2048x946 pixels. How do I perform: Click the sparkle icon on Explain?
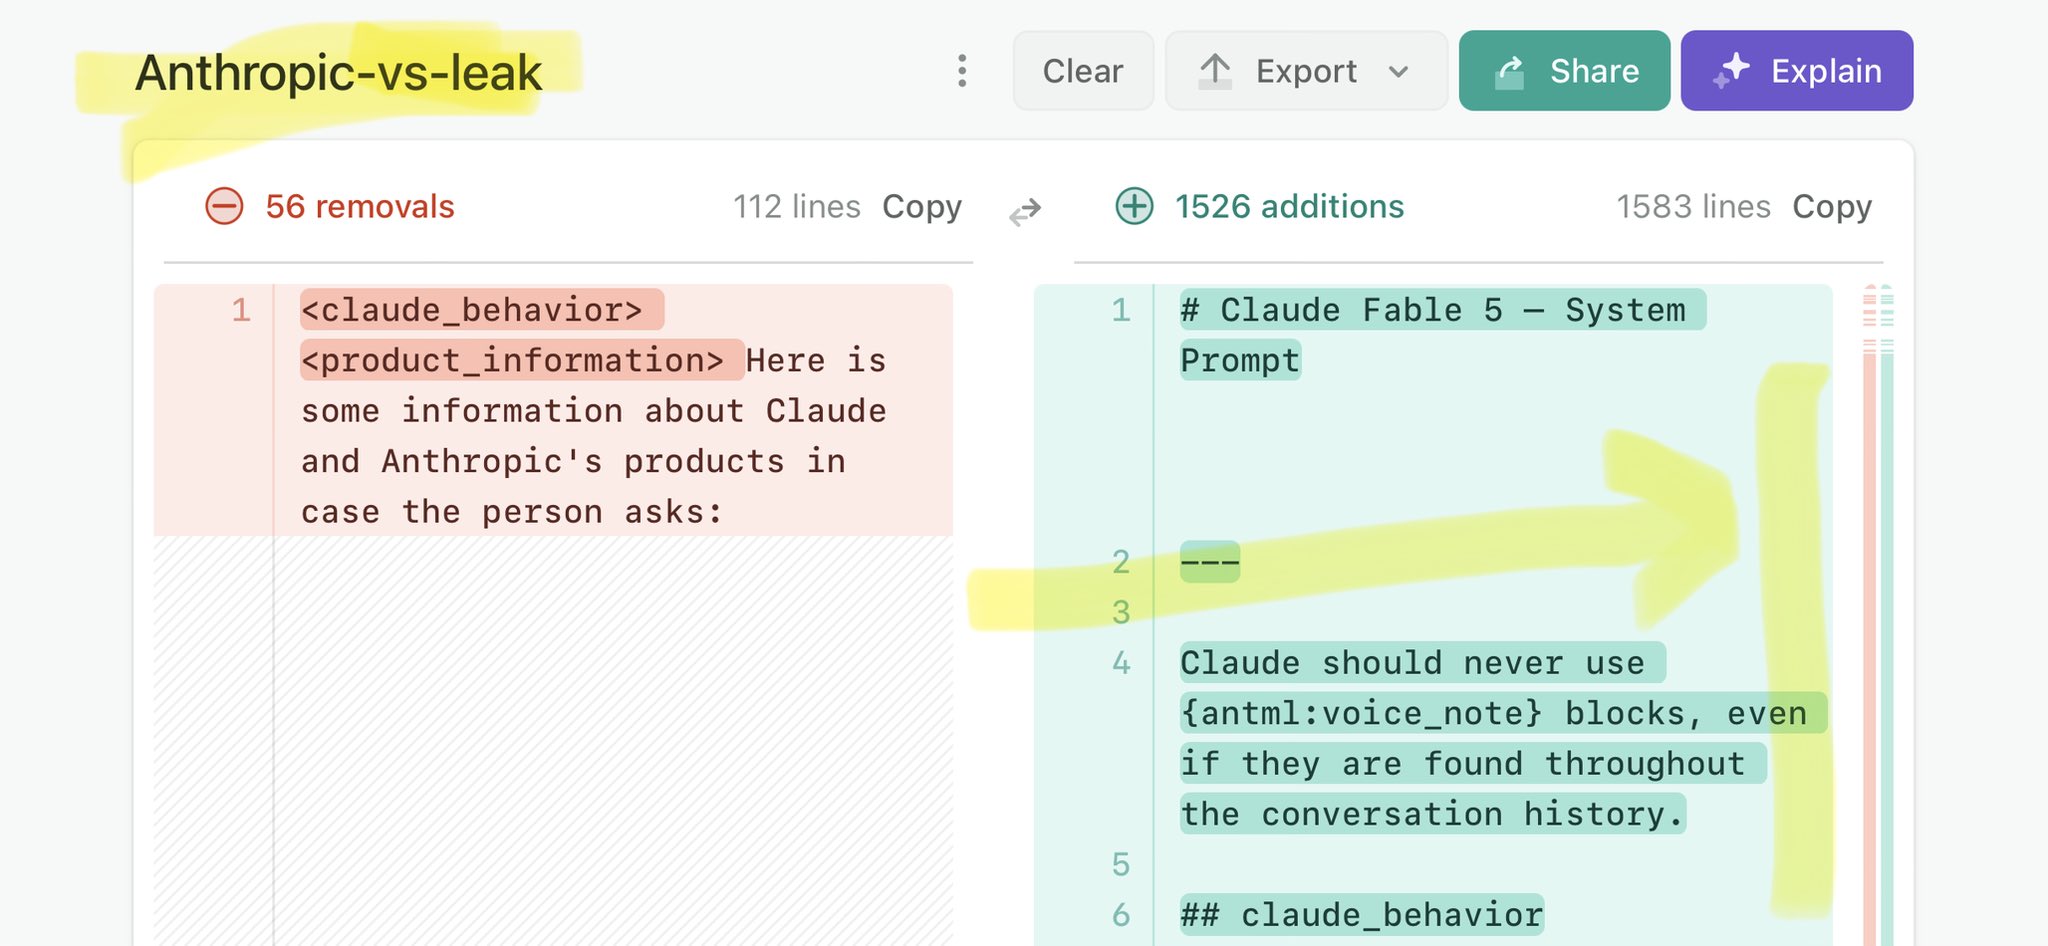[1731, 71]
